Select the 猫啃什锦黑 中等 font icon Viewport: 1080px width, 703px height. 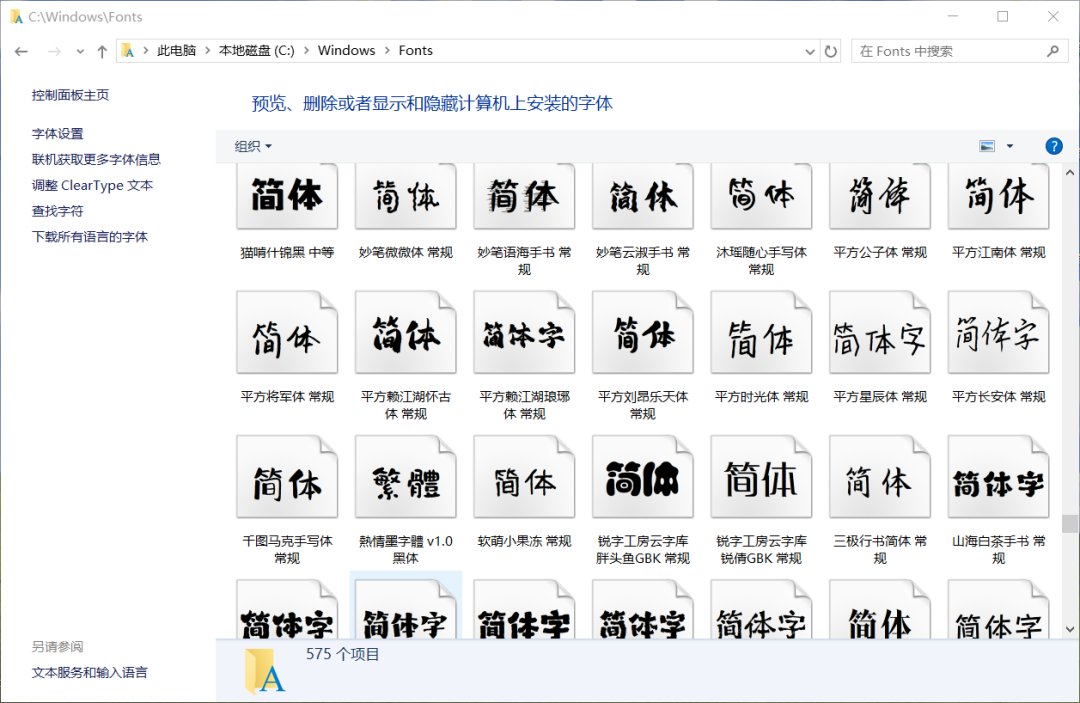tap(287, 196)
